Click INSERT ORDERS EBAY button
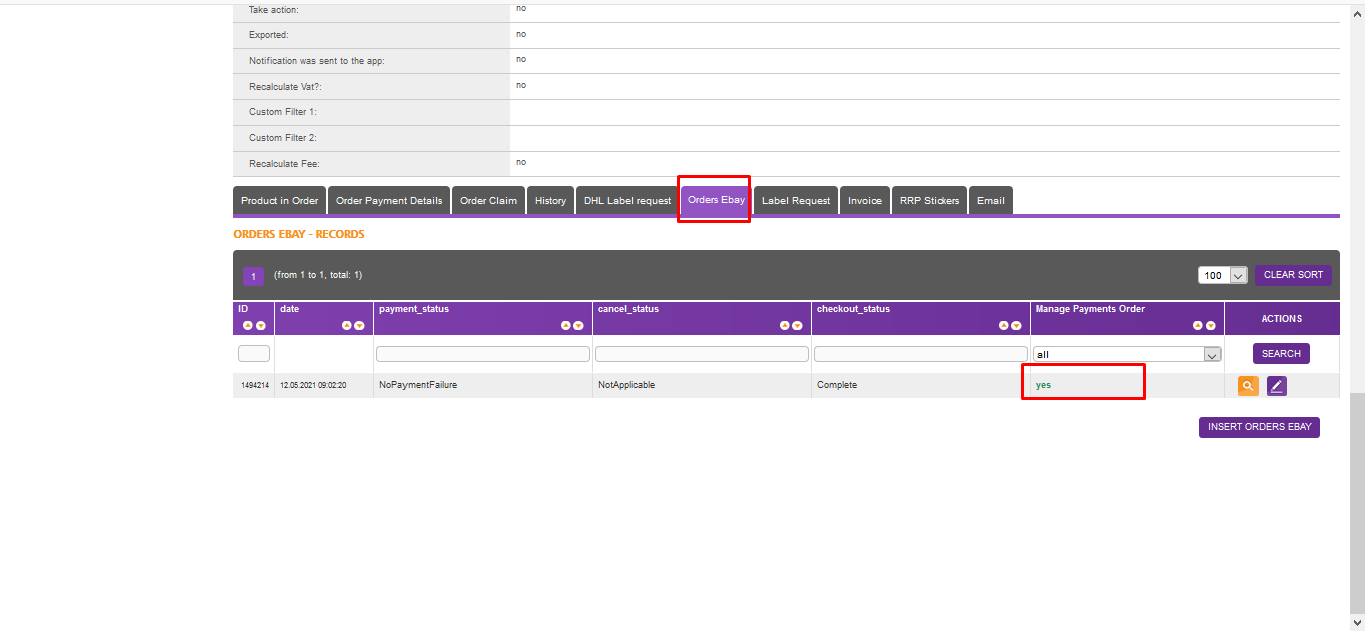The width and height of the screenshot is (1365, 631). (1259, 427)
